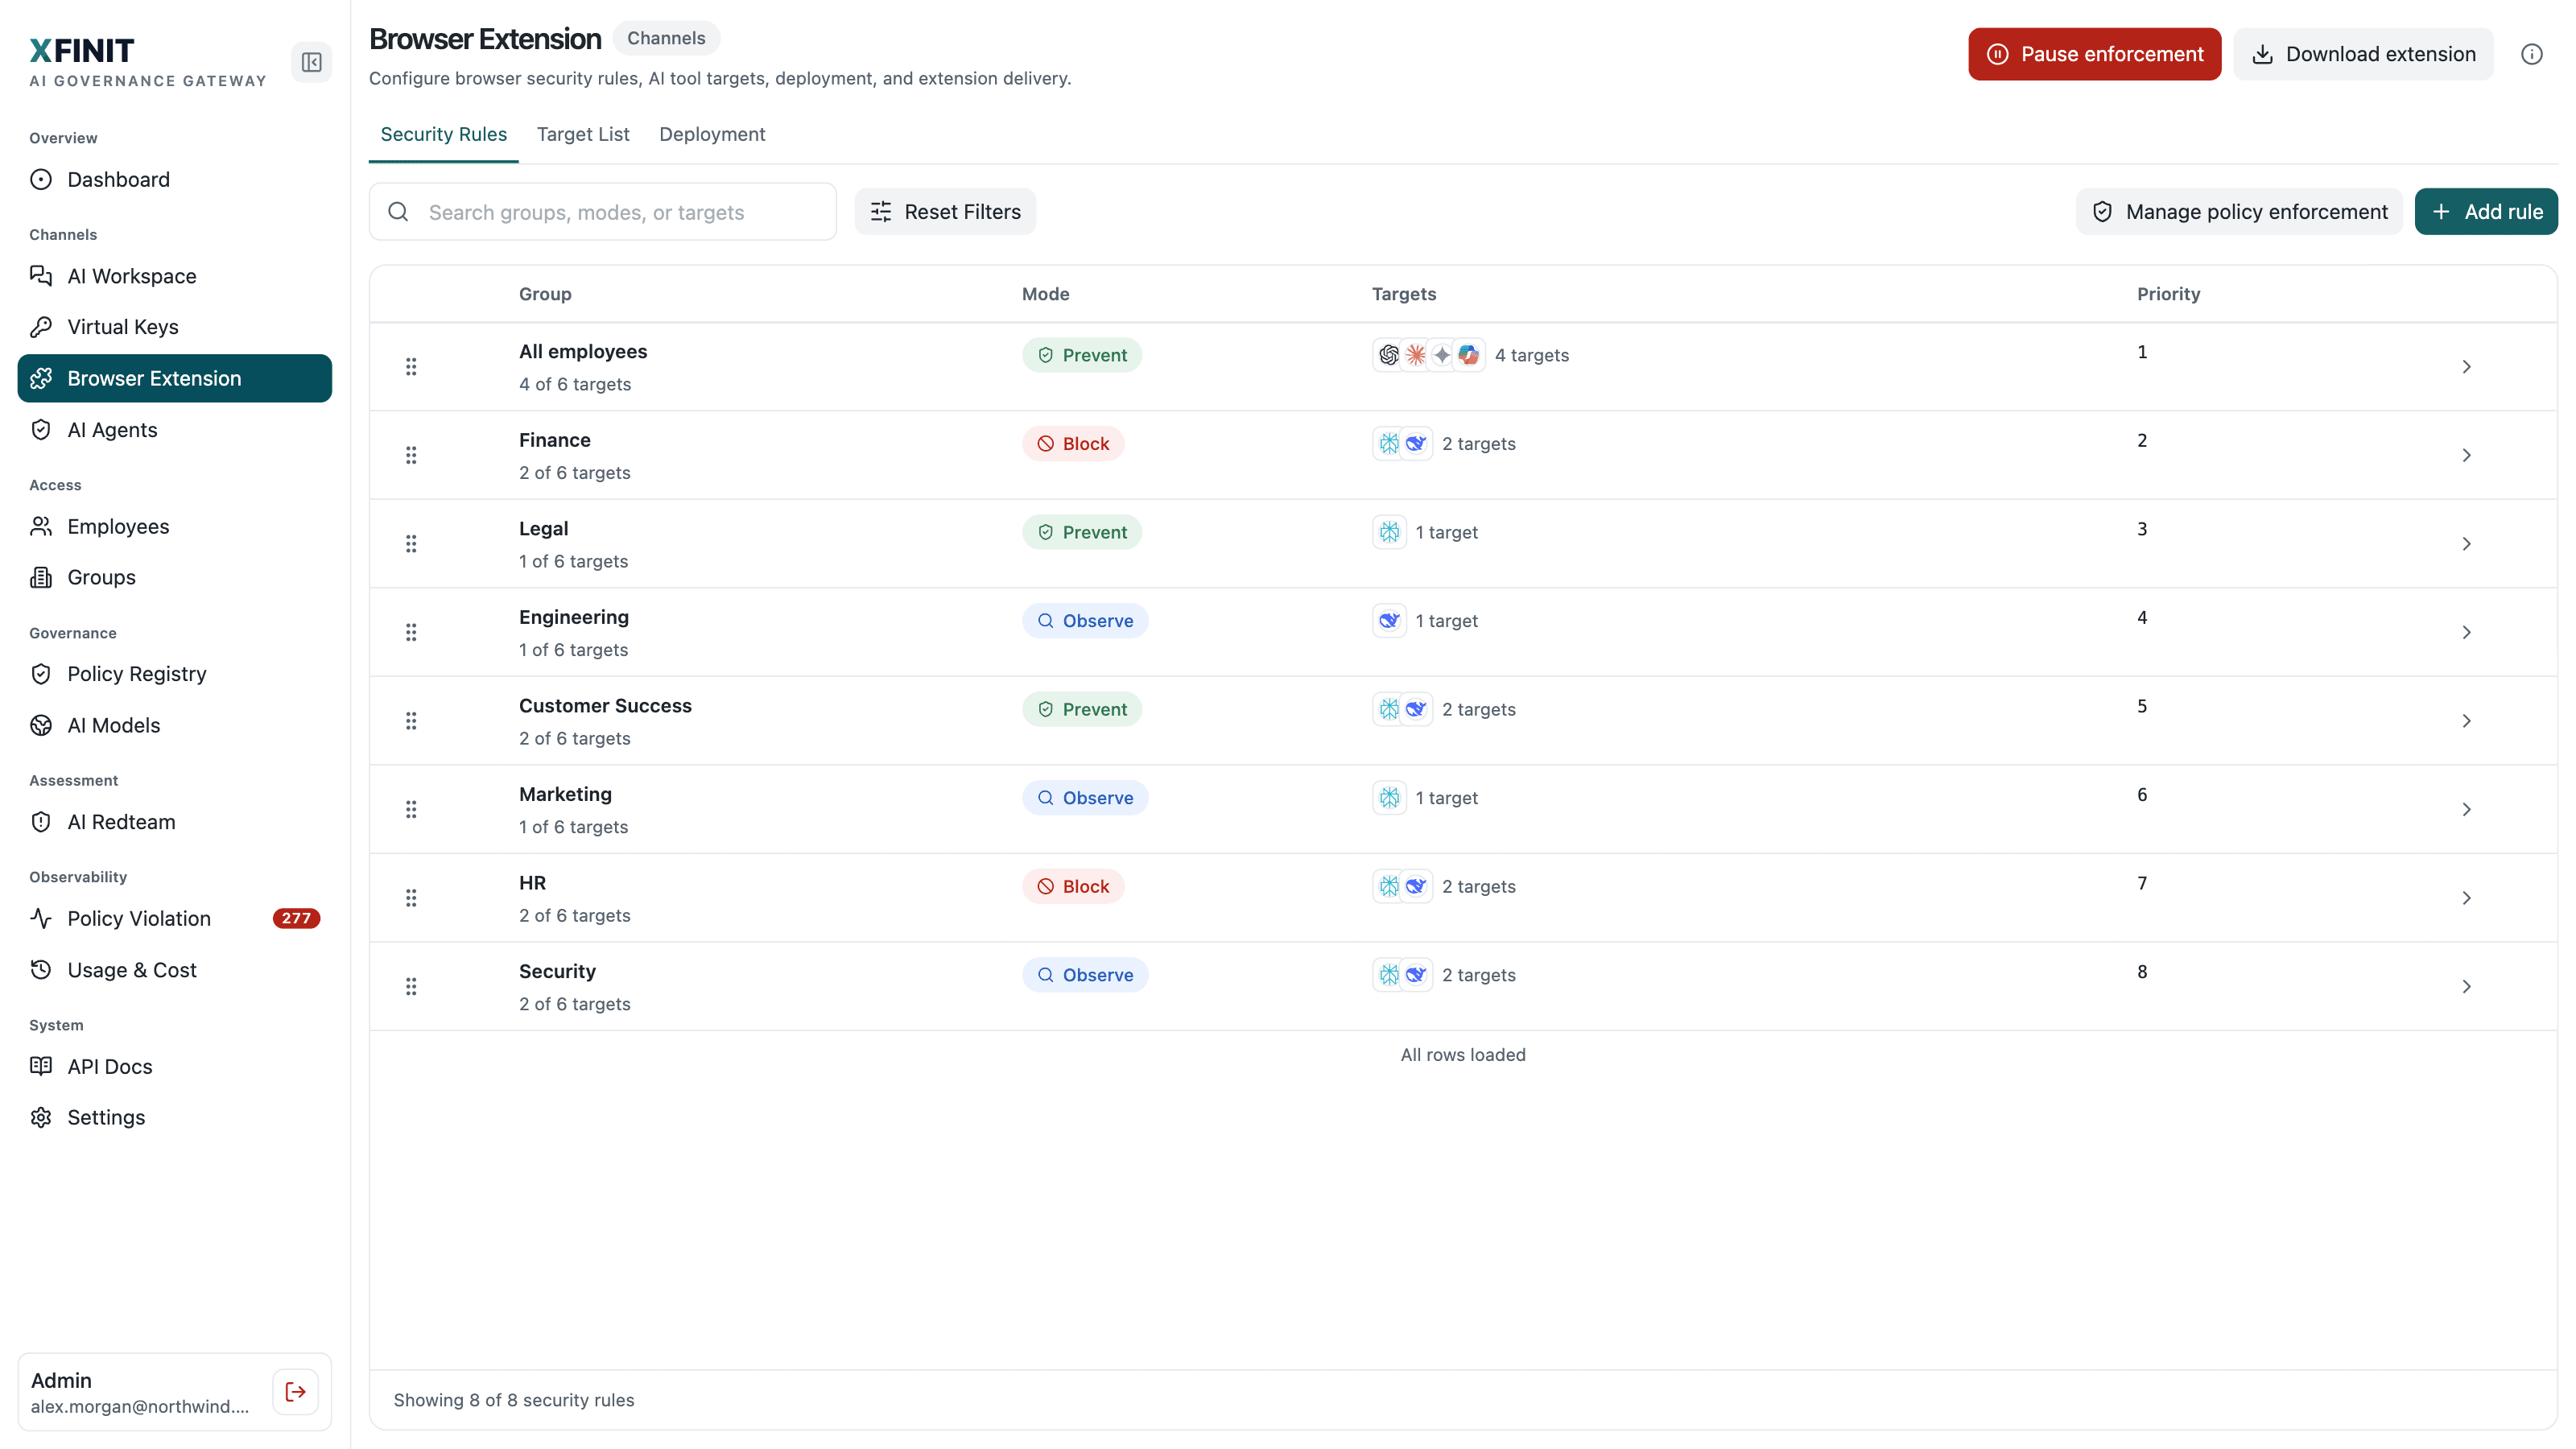Select the Security Rules tab
2576x1449 pixels.
[x=443, y=134]
